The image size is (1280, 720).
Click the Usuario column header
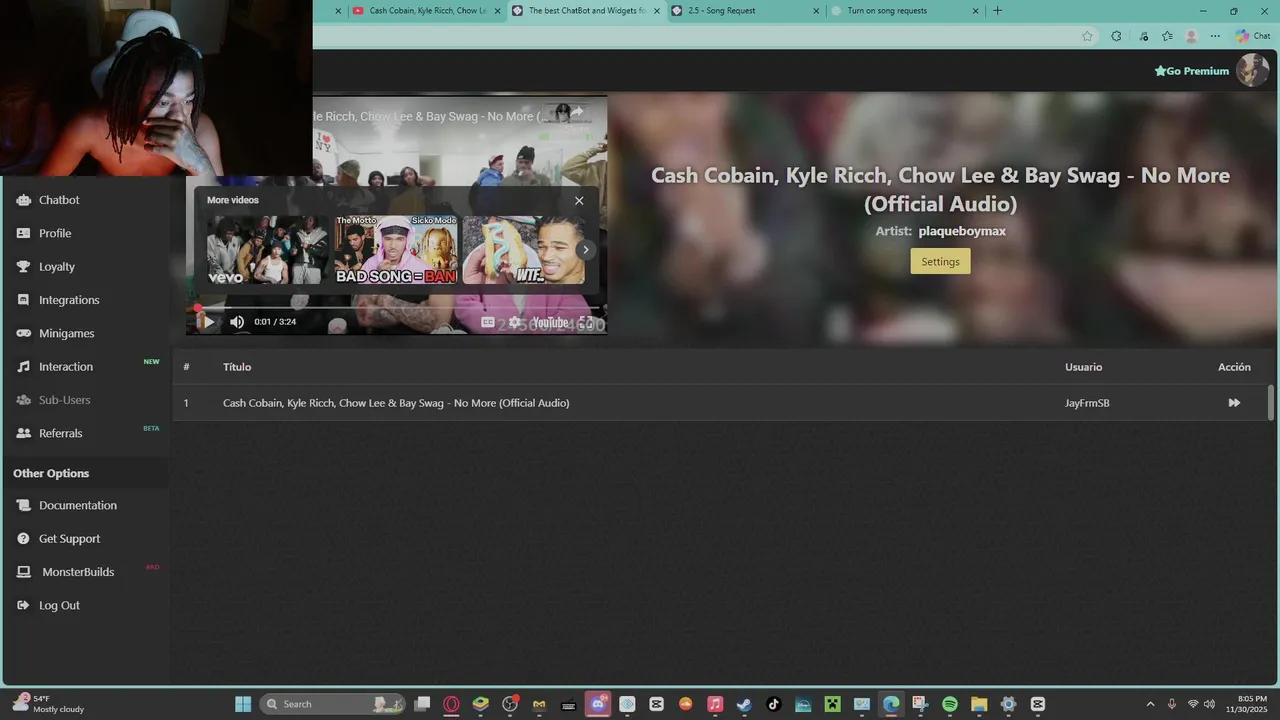click(1083, 367)
